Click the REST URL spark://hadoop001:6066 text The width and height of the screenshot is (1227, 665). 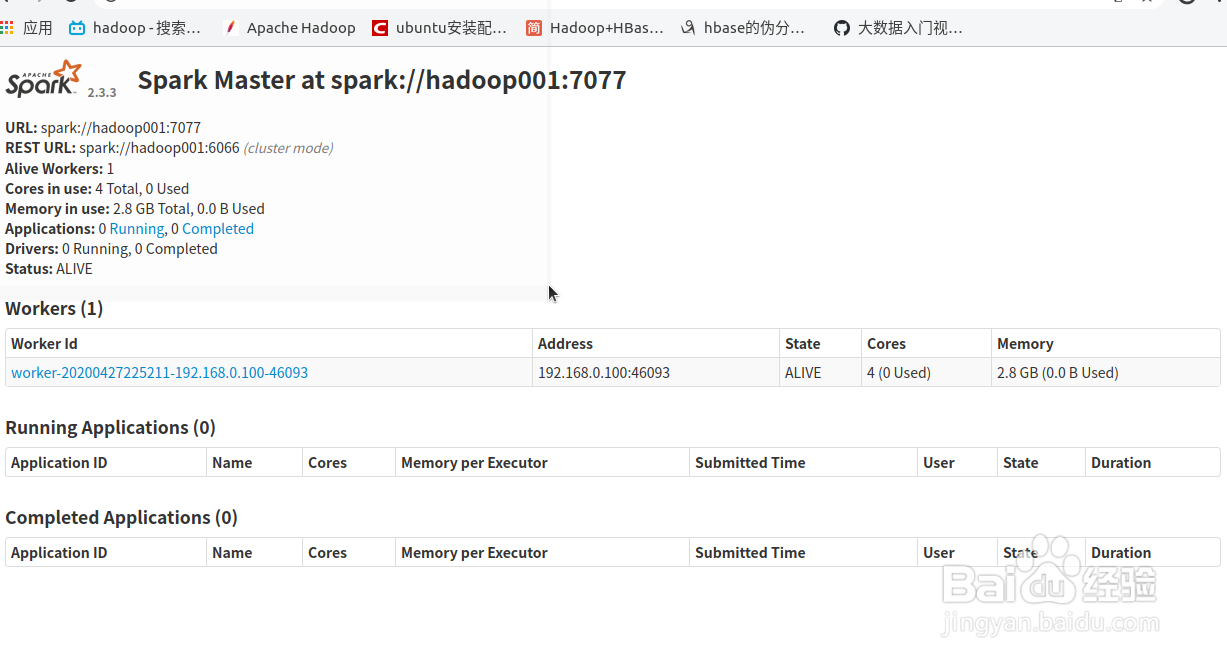coord(160,148)
